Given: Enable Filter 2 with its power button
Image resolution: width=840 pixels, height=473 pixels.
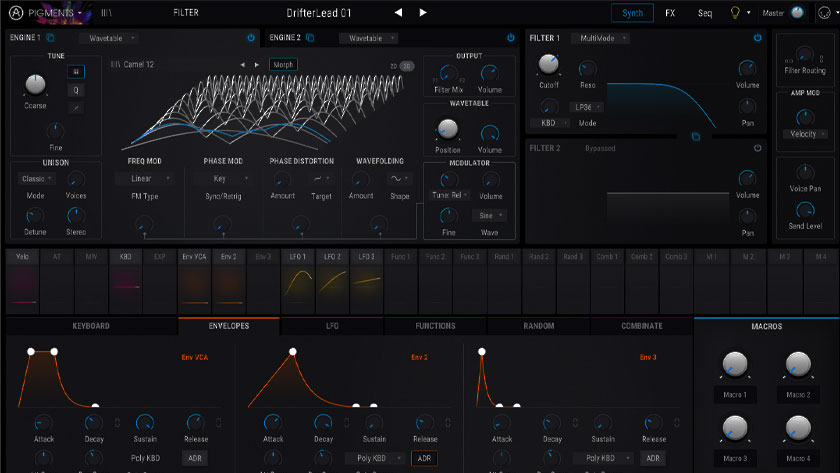Looking at the screenshot, I should (x=757, y=148).
